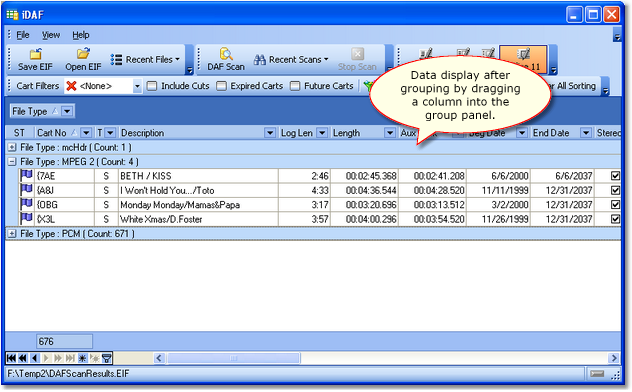Screen dimensions: 632x392
Task: Open the File menu
Action: click(23, 35)
